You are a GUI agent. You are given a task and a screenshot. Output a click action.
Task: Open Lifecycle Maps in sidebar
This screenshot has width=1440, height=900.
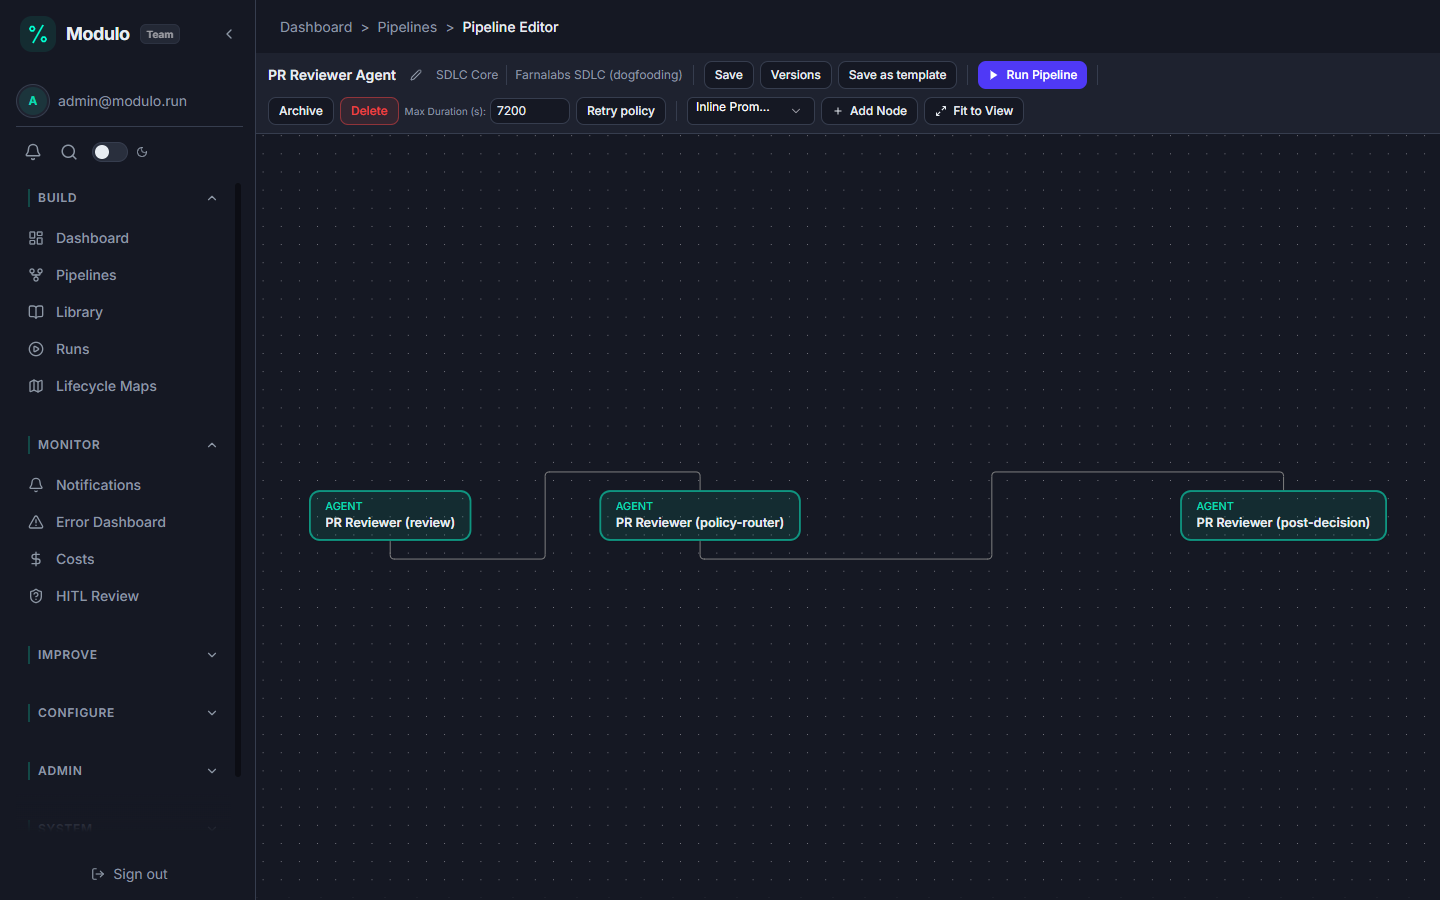(124, 386)
